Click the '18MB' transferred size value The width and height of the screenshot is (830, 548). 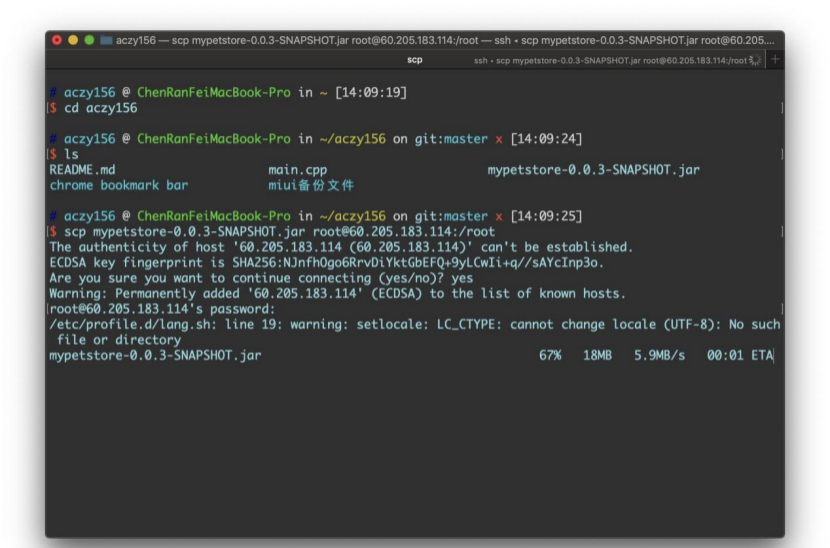click(597, 355)
